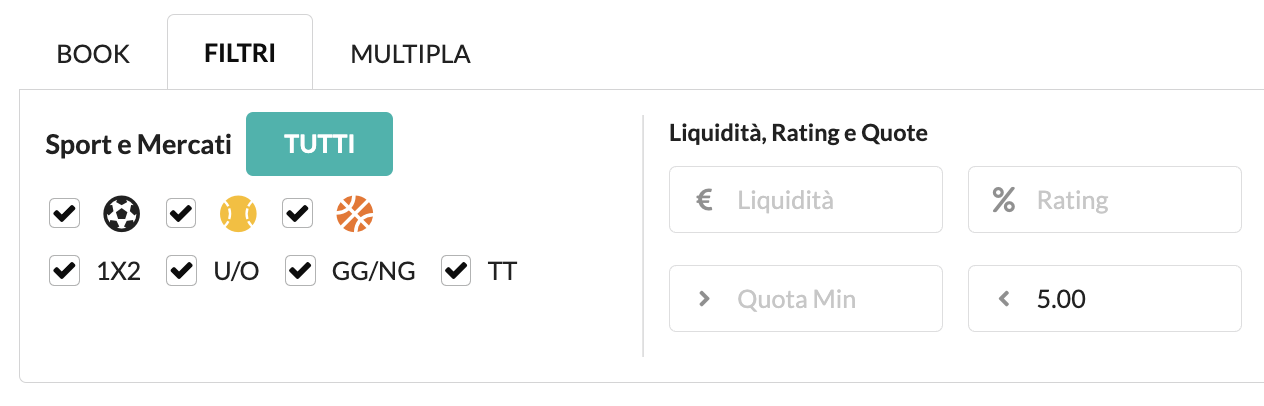Select the FILTRI tab
This screenshot has width=1264, height=406.
point(240,52)
